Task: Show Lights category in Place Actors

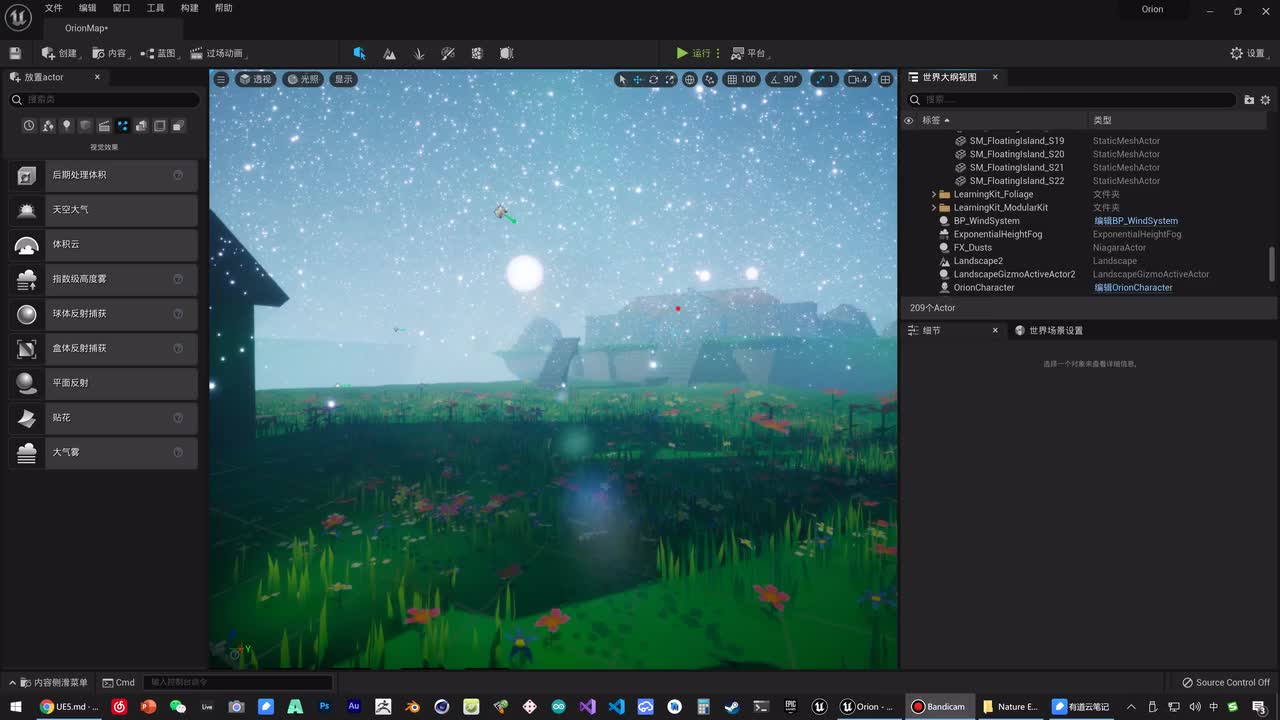Action: pos(67,126)
